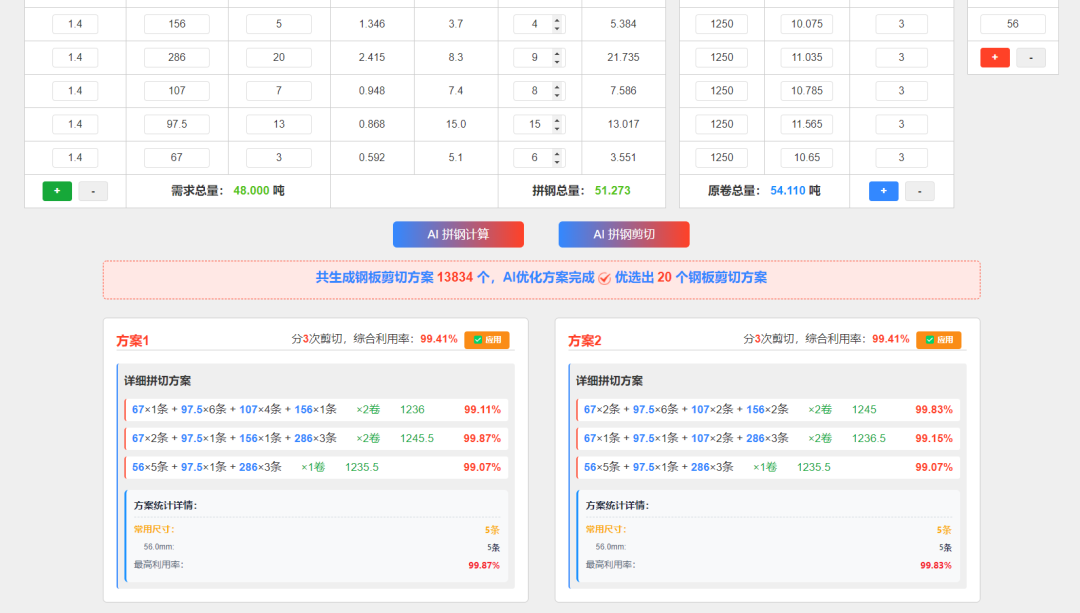This screenshot has height=613, width=1080.
Task: Click the blue plus add-coil button
Action: click(x=884, y=191)
